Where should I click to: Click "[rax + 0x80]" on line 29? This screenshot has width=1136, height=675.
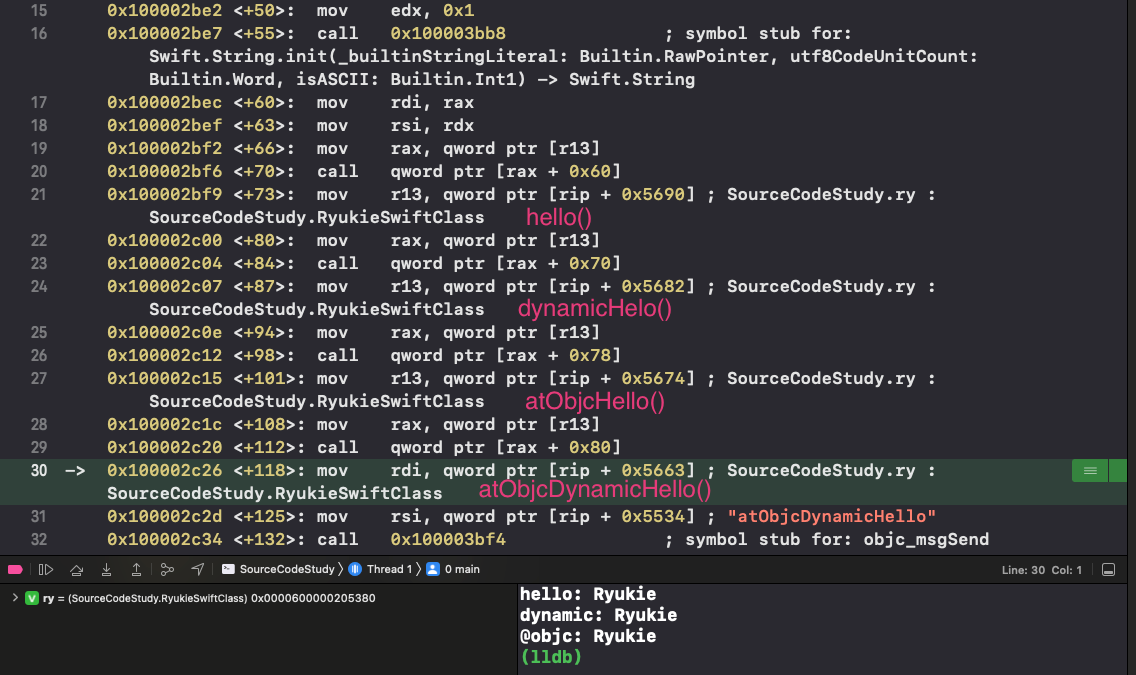tap(558, 448)
